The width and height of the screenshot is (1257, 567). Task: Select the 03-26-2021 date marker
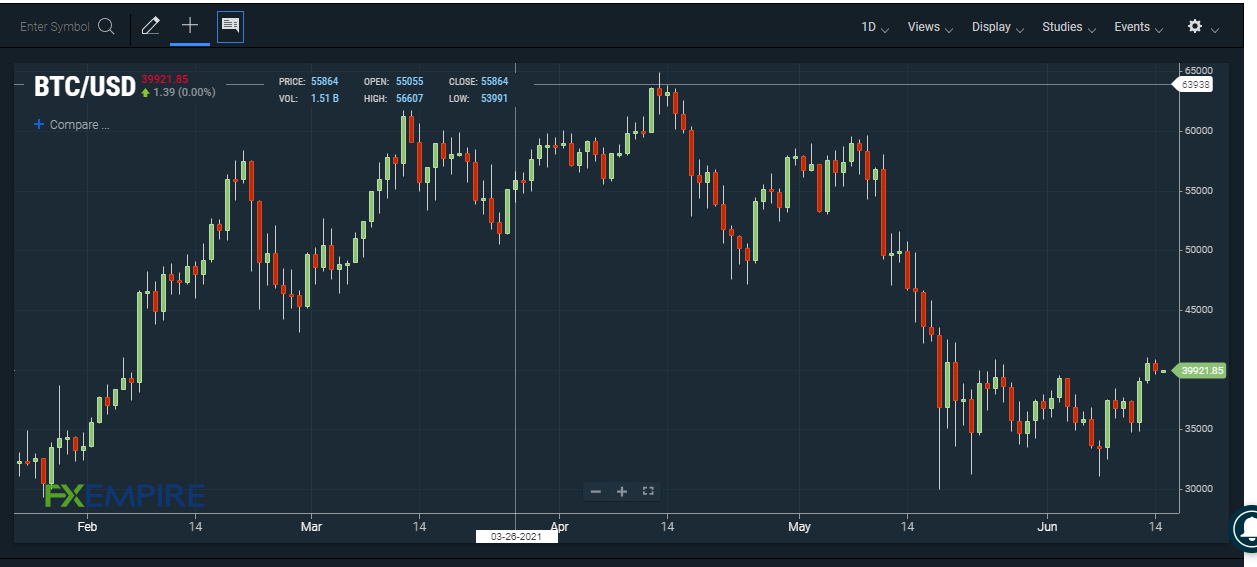coord(516,537)
